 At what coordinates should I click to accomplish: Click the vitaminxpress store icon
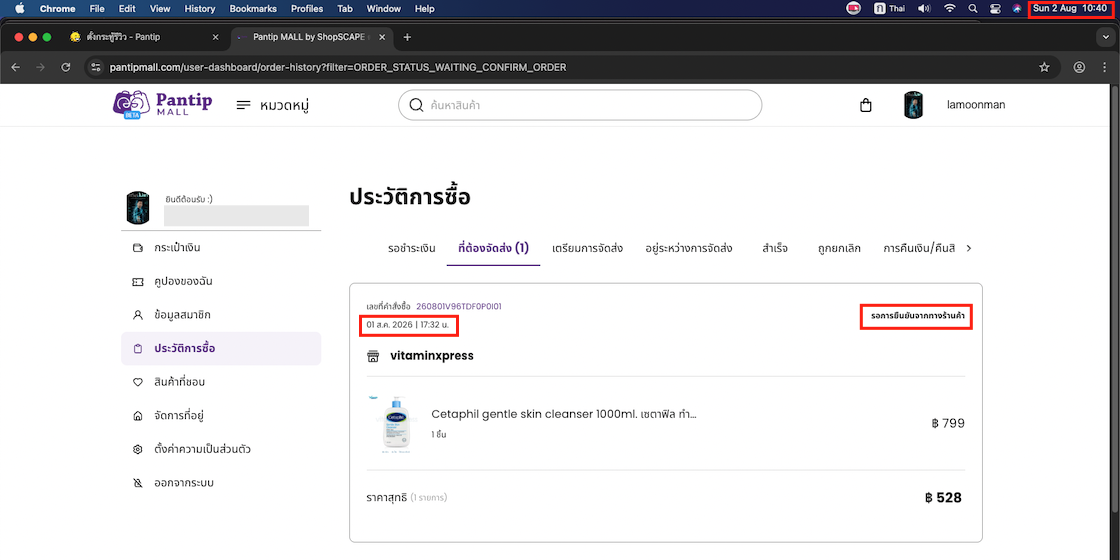click(x=372, y=356)
